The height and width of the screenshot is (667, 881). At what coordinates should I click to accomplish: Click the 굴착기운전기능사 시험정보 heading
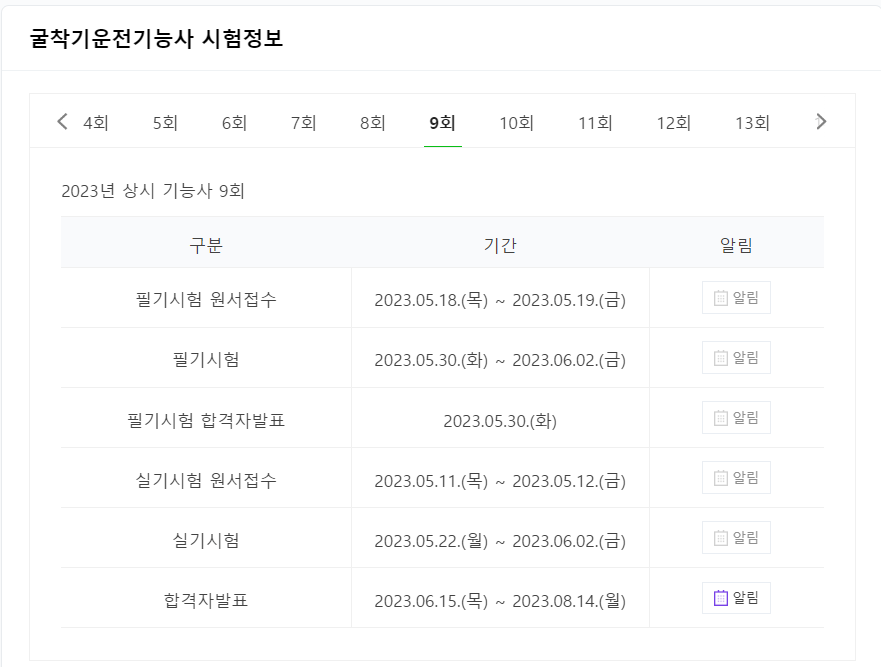click(157, 39)
